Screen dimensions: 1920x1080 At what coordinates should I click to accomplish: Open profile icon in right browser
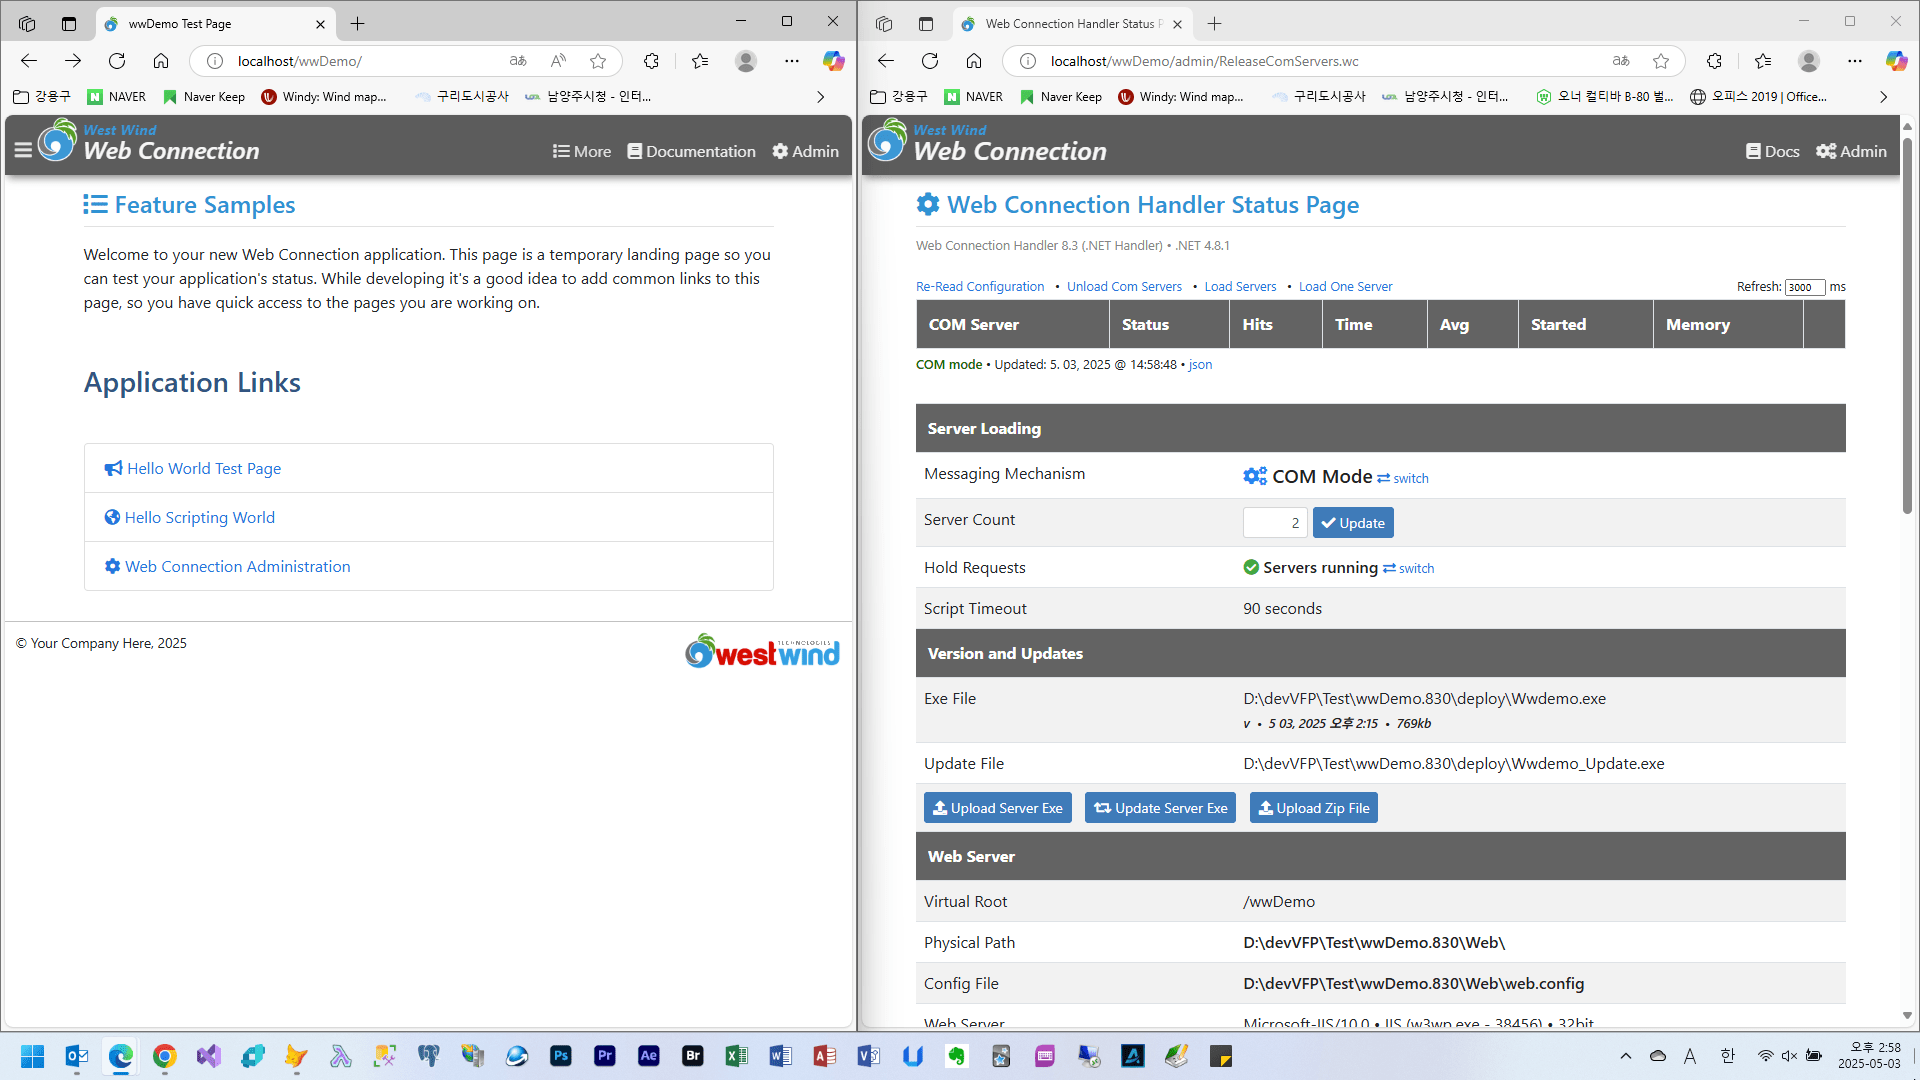coord(1809,61)
